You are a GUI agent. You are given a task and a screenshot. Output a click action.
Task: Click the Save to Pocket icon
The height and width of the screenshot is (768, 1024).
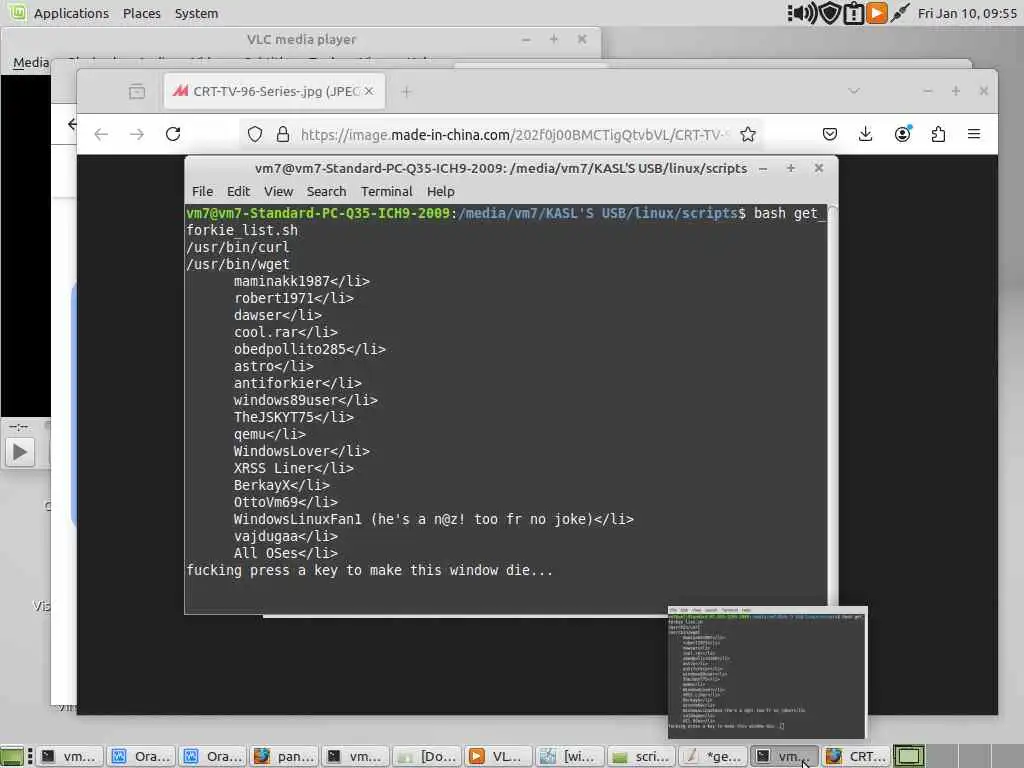829,135
